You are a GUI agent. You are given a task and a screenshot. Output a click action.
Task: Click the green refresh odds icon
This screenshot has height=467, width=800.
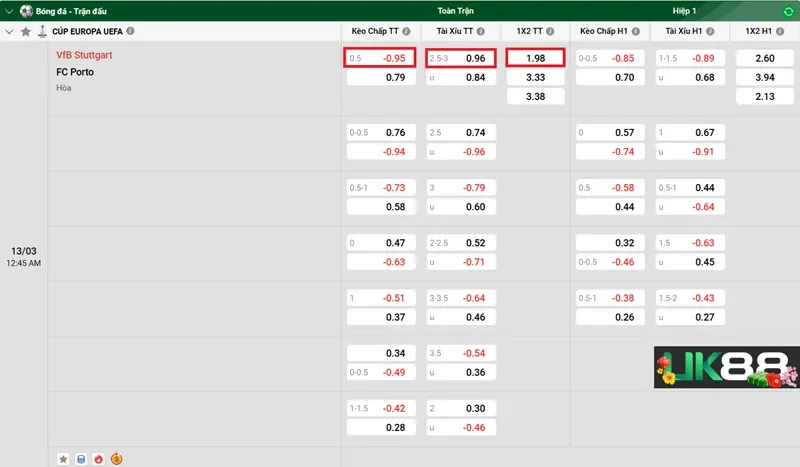click(786, 11)
